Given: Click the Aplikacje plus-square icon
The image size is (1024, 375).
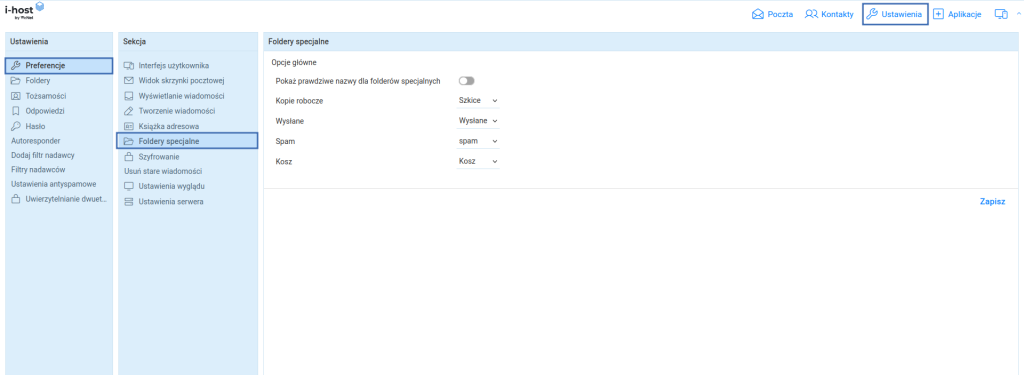Looking at the screenshot, I should tap(938, 14).
